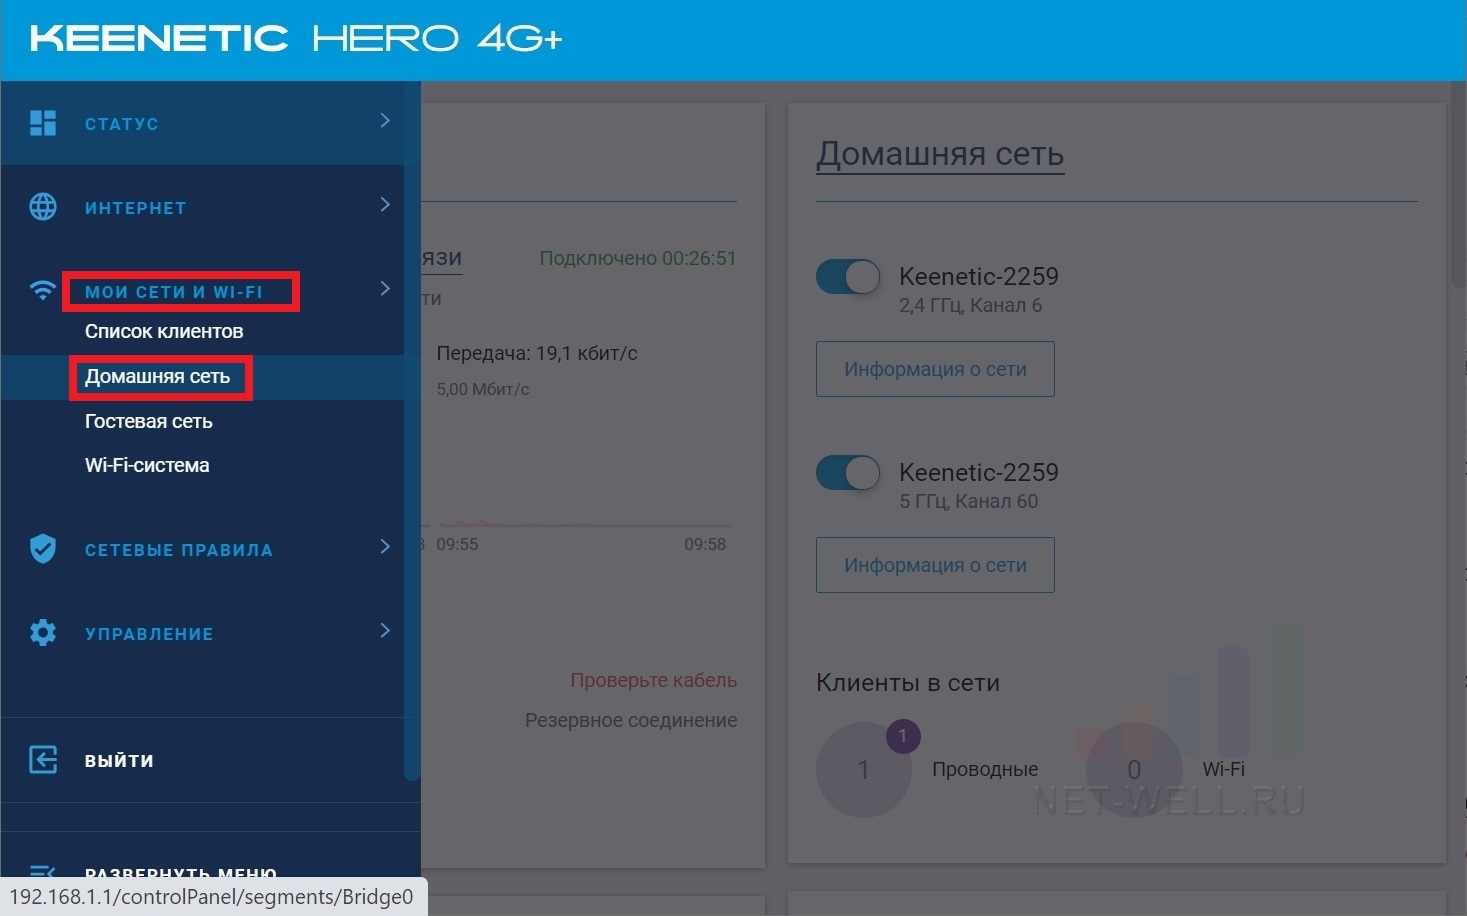This screenshot has height=916, width=1467.
Task: Open Управление menu item
Action: tap(149, 634)
